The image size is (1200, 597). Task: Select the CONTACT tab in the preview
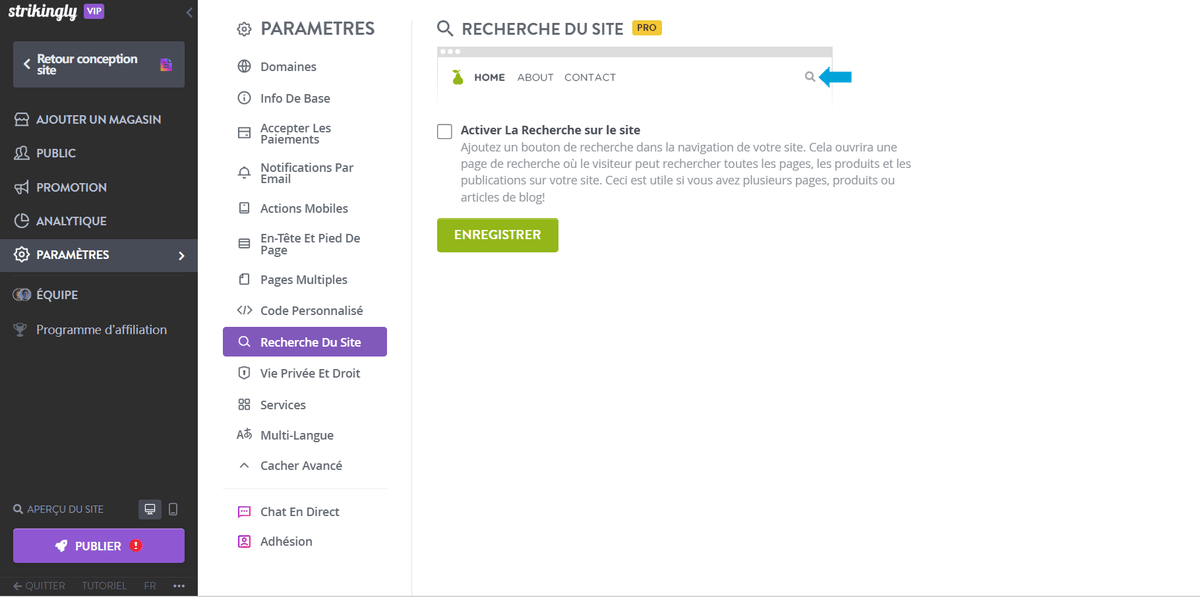[x=590, y=77]
